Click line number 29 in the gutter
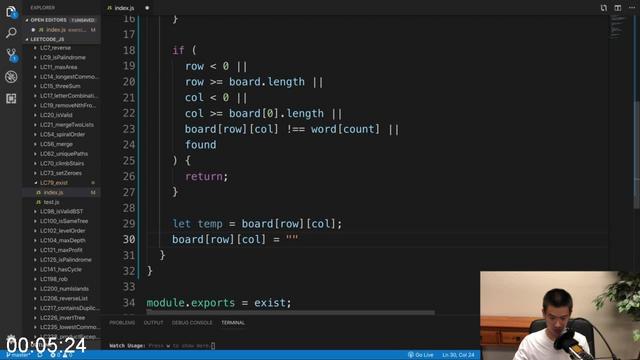Screen dimensions: 640x360 point(129,224)
